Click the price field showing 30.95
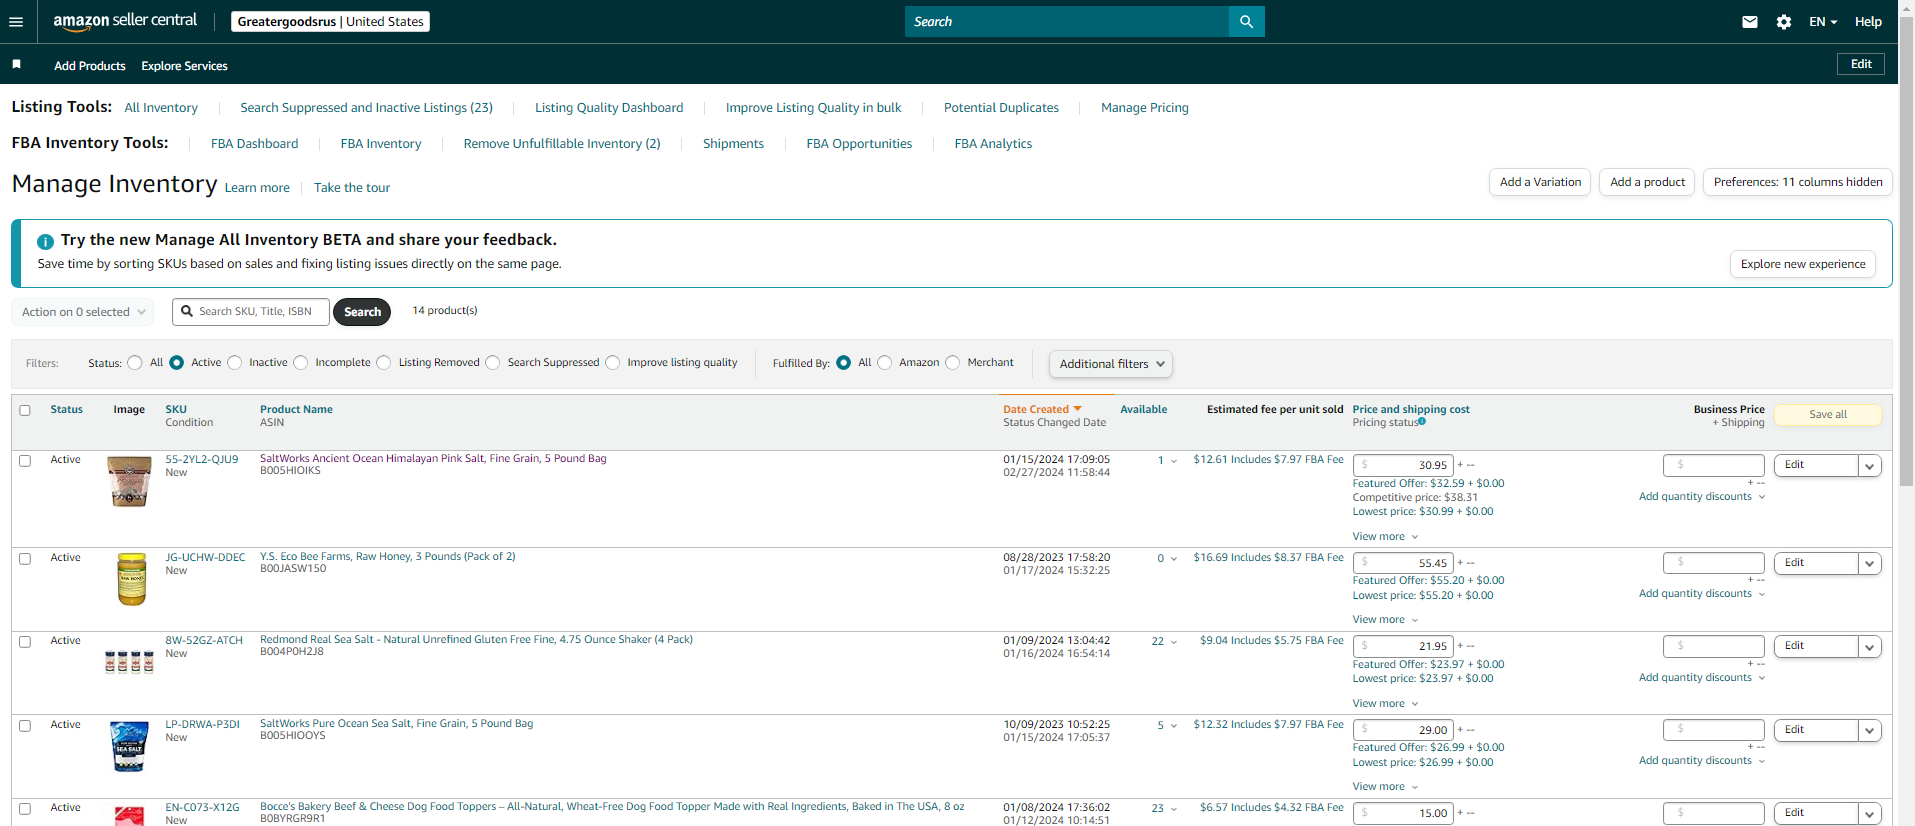The width and height of the screenshot is (1915, 826). [x=1403, y=465]
